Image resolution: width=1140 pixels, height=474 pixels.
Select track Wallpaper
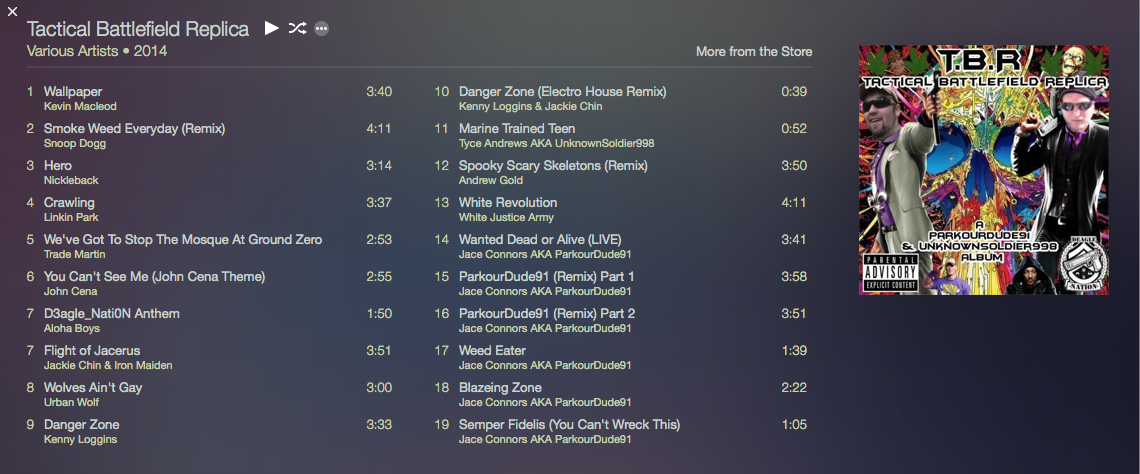point(73,92)
